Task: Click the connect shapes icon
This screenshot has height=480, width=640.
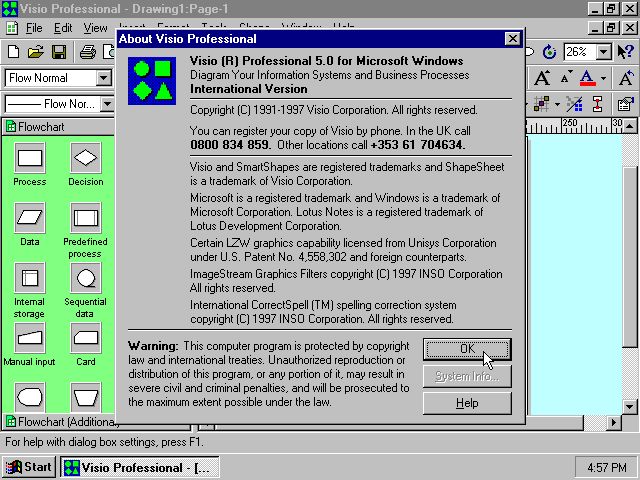Action: (x=598, y=104)
